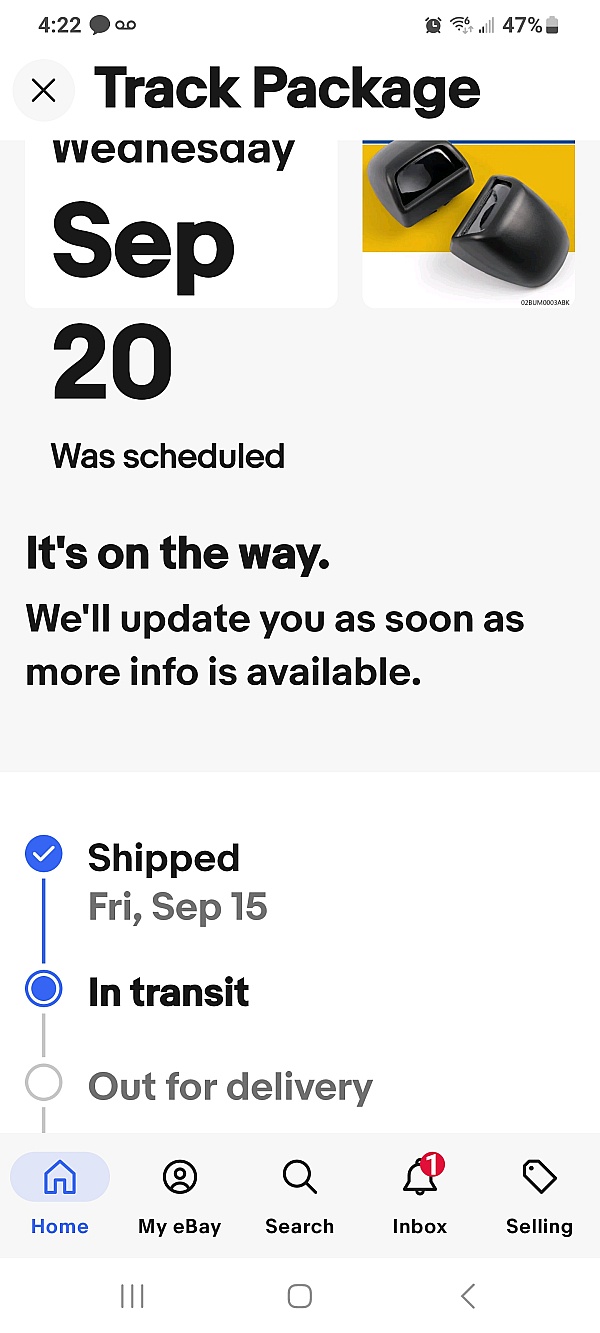
Task: Tap the battery indicator icon
Action: tap(551, 24)
